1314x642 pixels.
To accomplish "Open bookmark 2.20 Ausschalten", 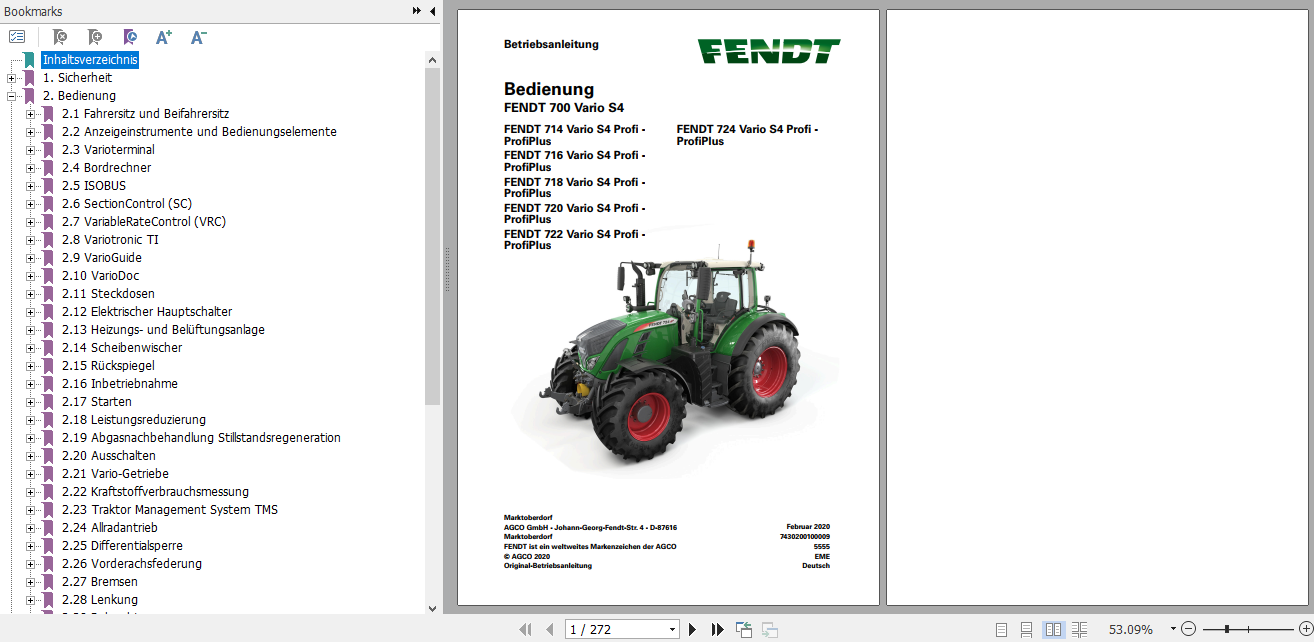I will pyautogui.click(x=108, y=456).
